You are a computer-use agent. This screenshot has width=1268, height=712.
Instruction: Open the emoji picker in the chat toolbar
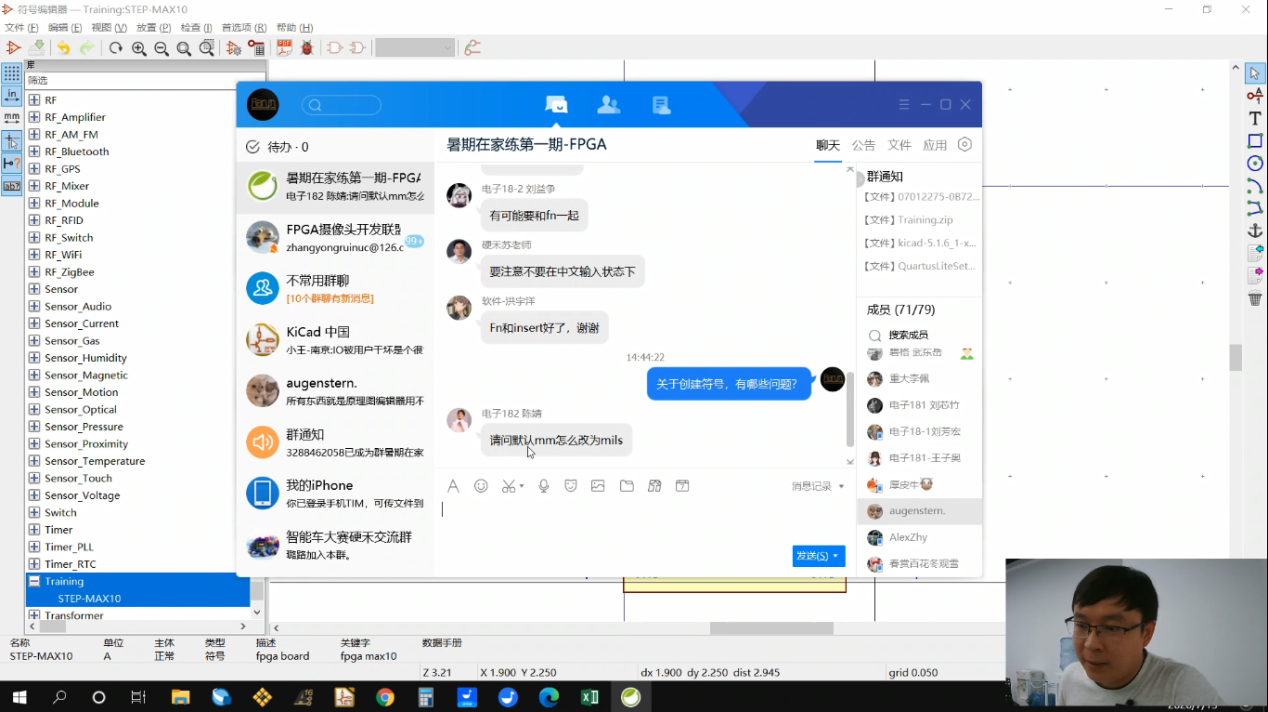481,486
